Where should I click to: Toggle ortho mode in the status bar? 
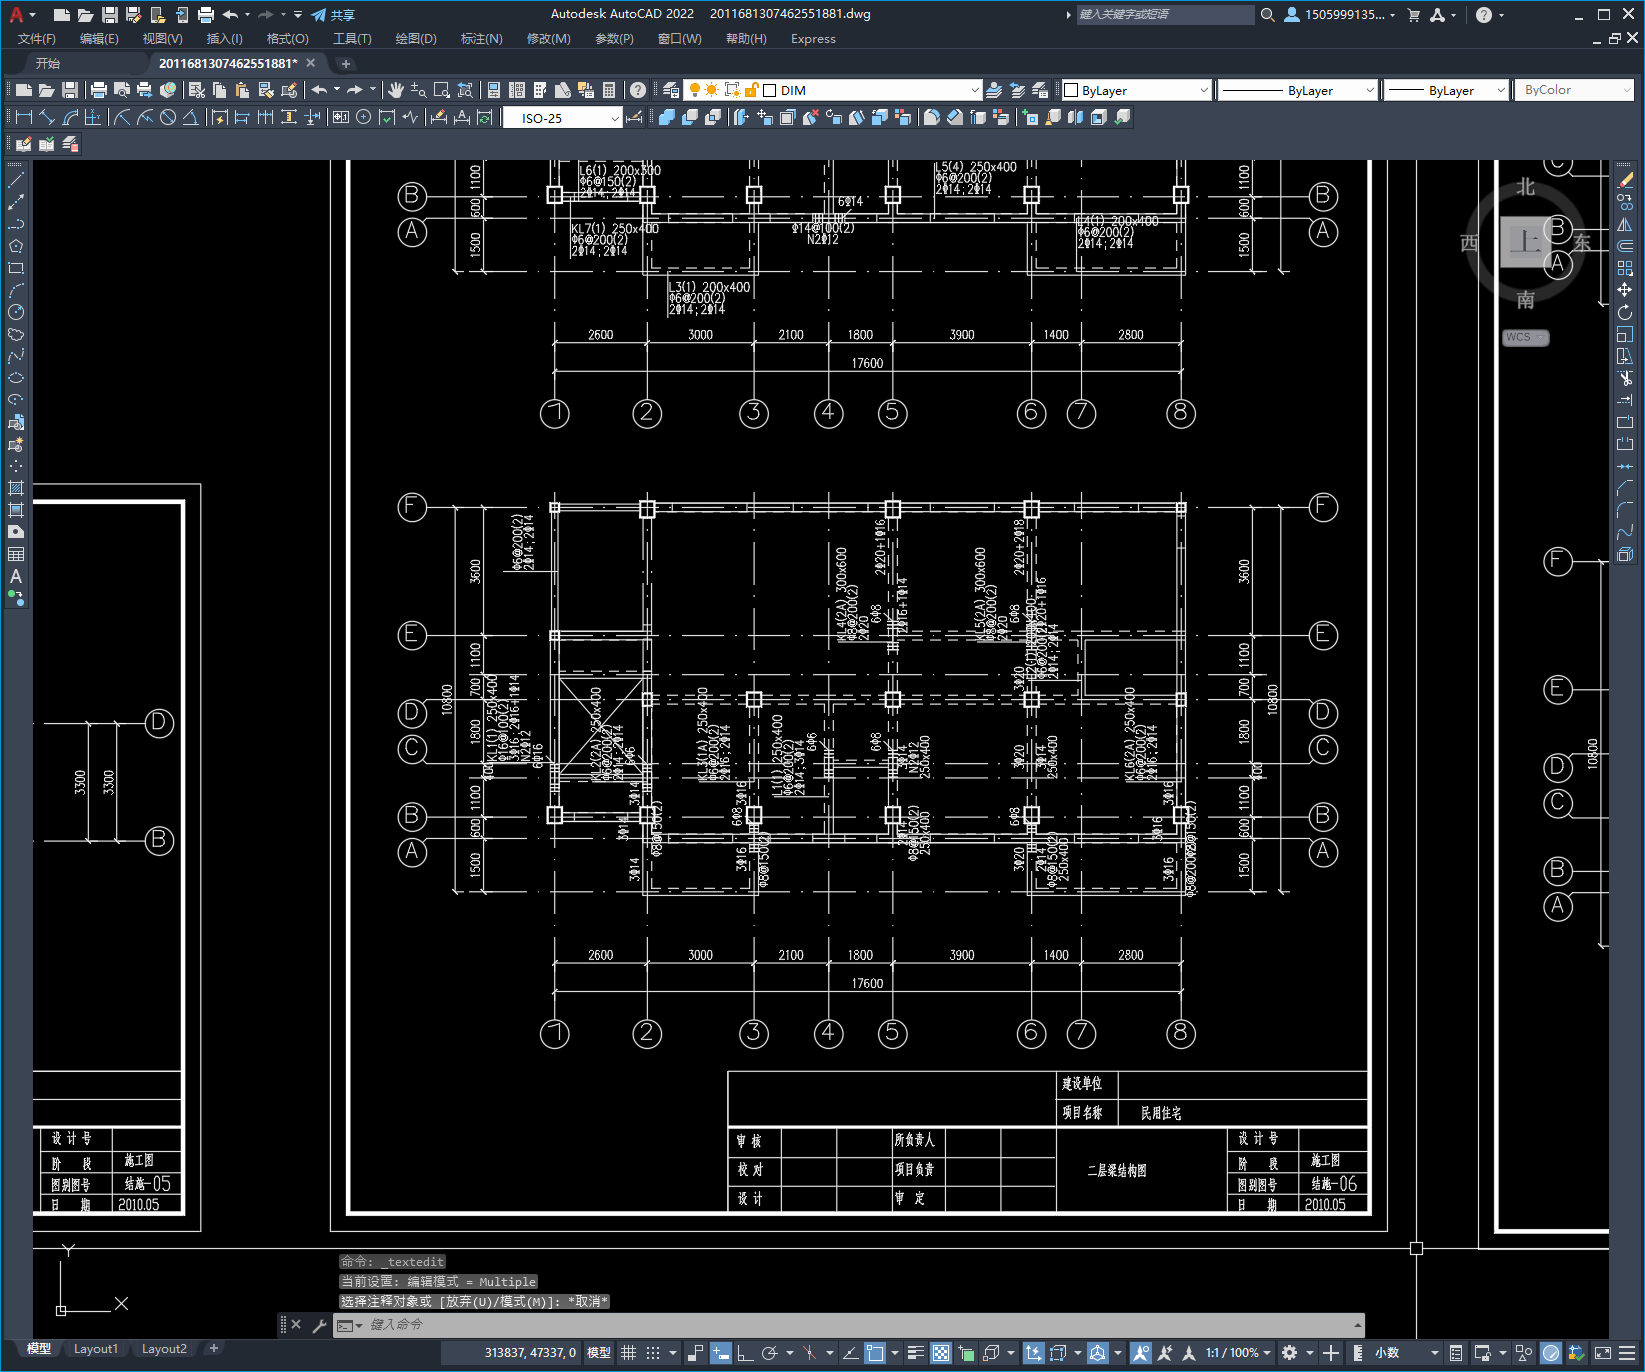(745, 1353)
